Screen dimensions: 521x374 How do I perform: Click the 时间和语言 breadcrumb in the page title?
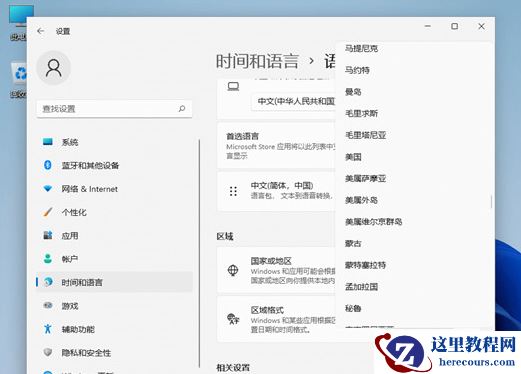[x=257, y=61]
